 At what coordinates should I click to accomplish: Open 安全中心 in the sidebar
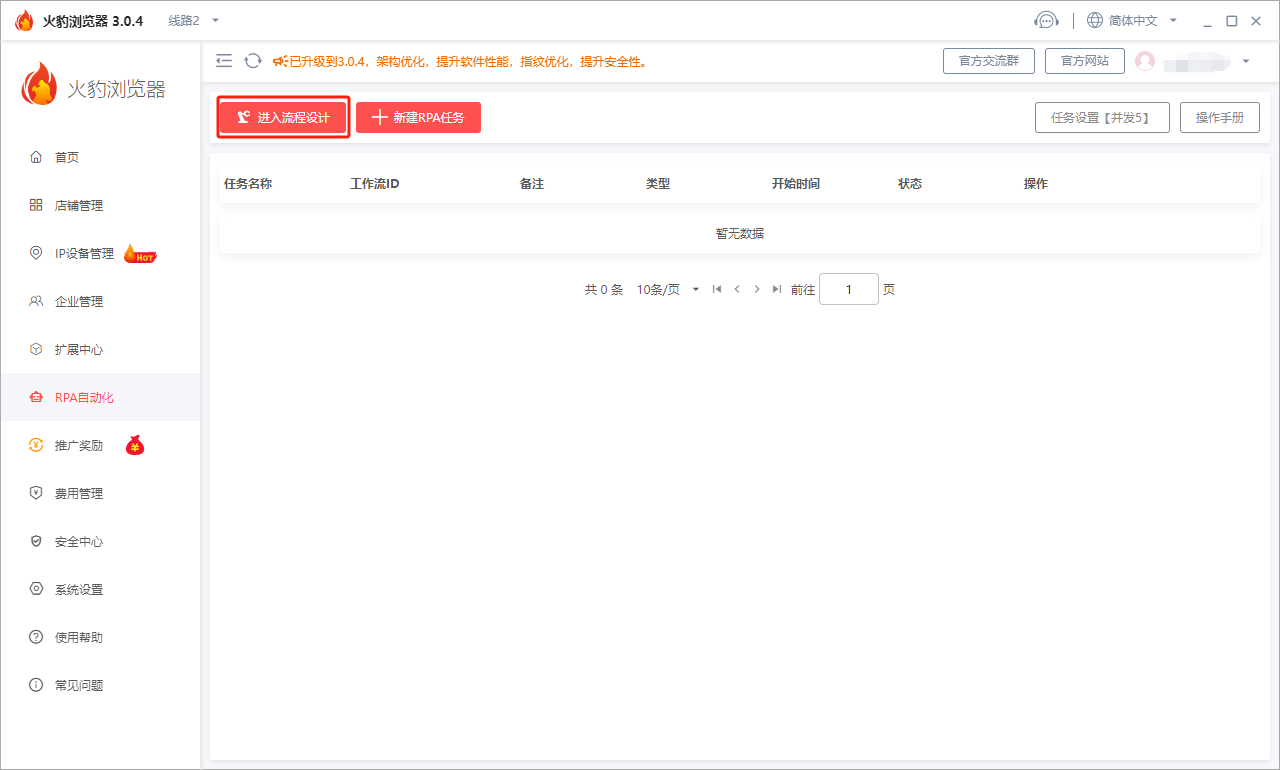[x=80, y=540]
